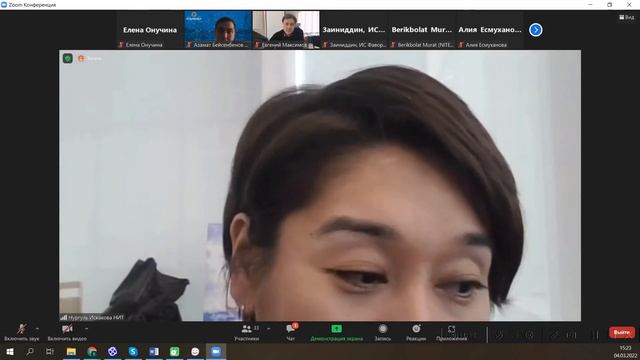The image size is (640, 360).
Task: Open video options arrow beside Включить видео
Action: (86, 329)
